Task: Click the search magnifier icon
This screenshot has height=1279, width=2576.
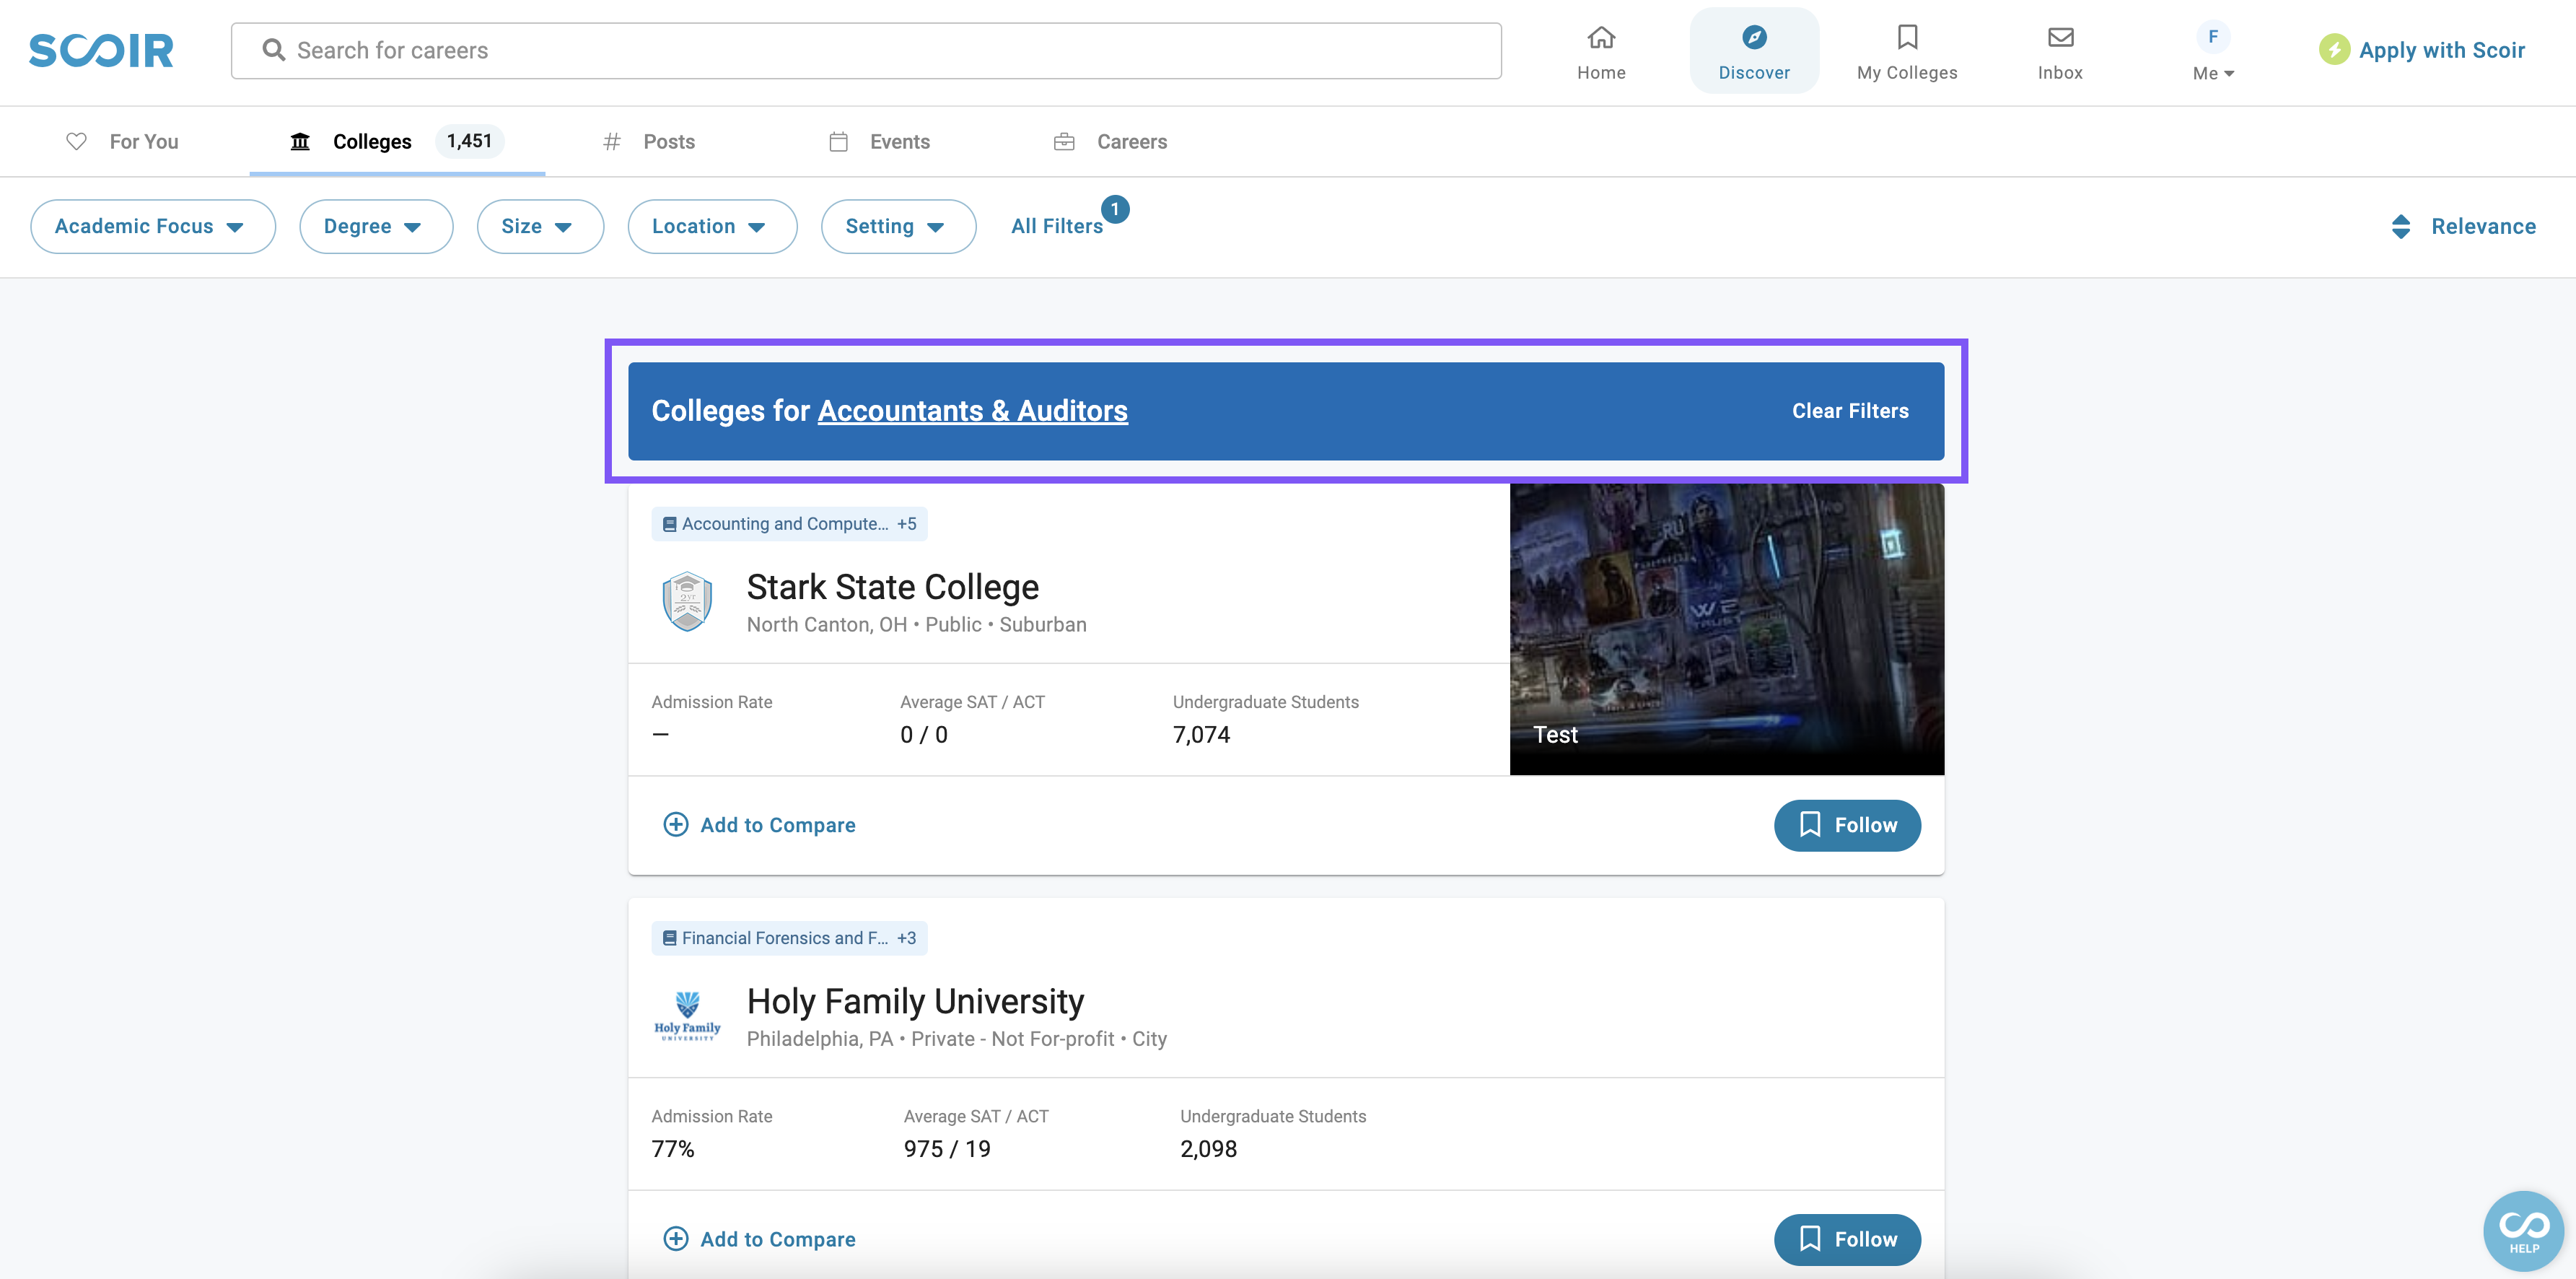Action: pos(273,50)
